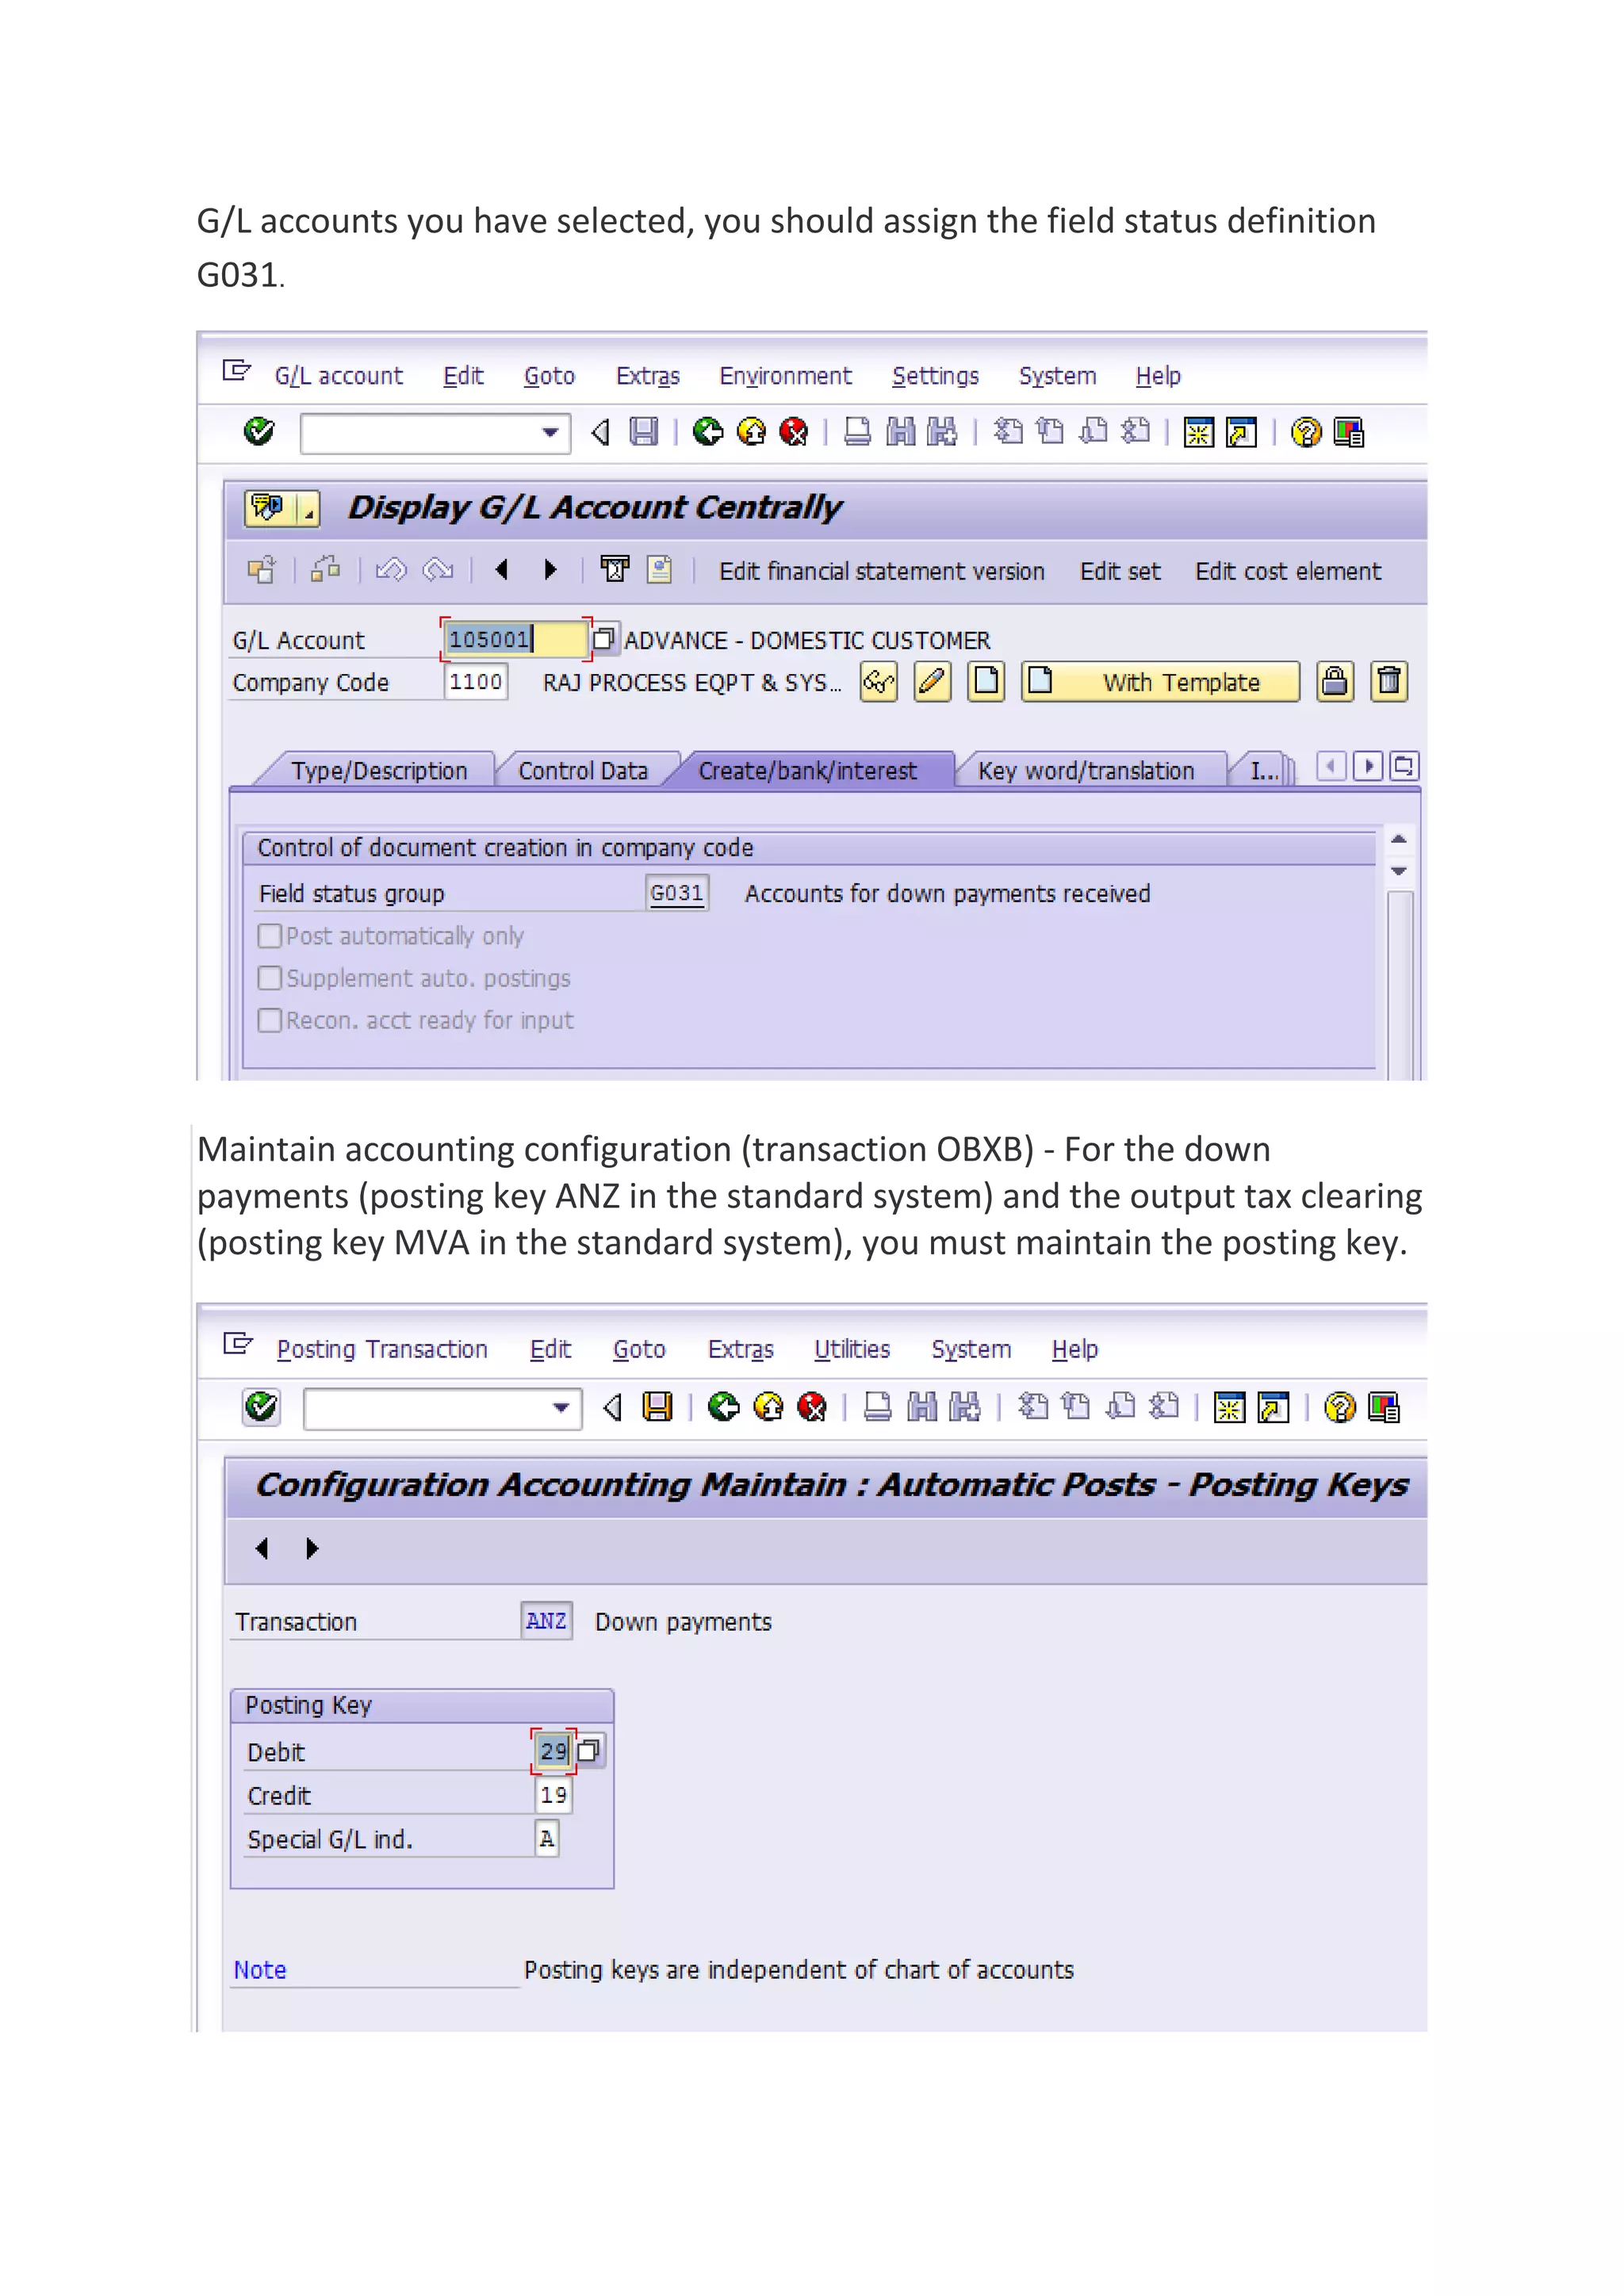Click Create New Session icon in G/L account toolbar
The width and height of the screenshot is (1624, 2296).
[x=1198, y=432]
